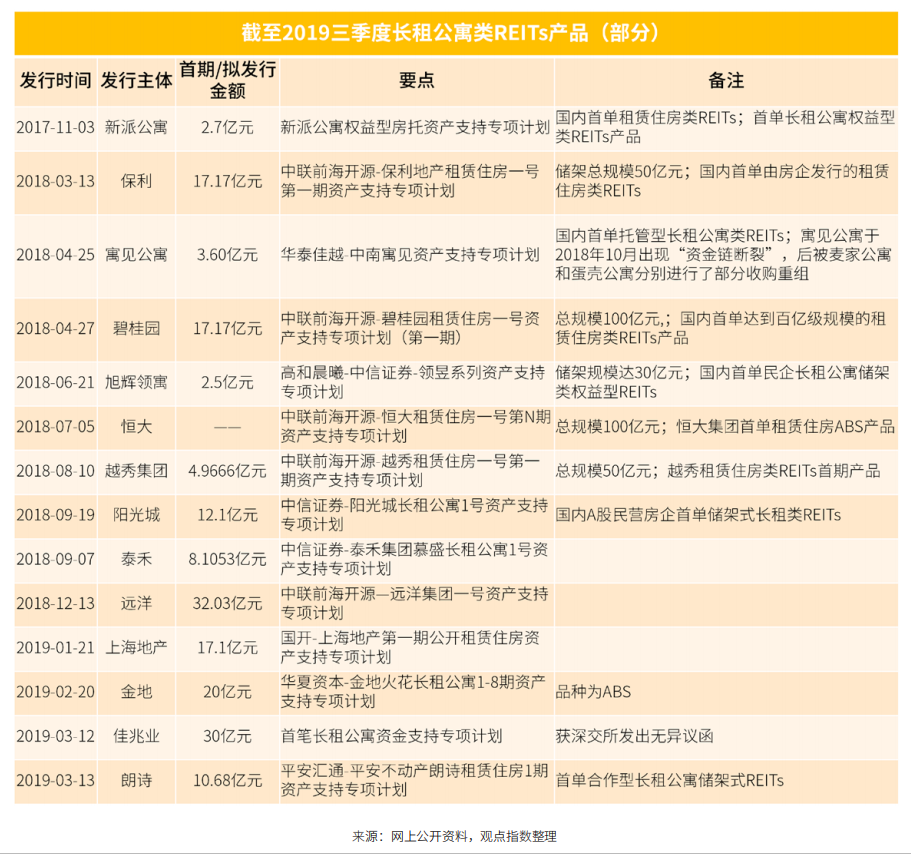Click the issuer cell '旭辉领寓'
911x854 pixels.
137,382
